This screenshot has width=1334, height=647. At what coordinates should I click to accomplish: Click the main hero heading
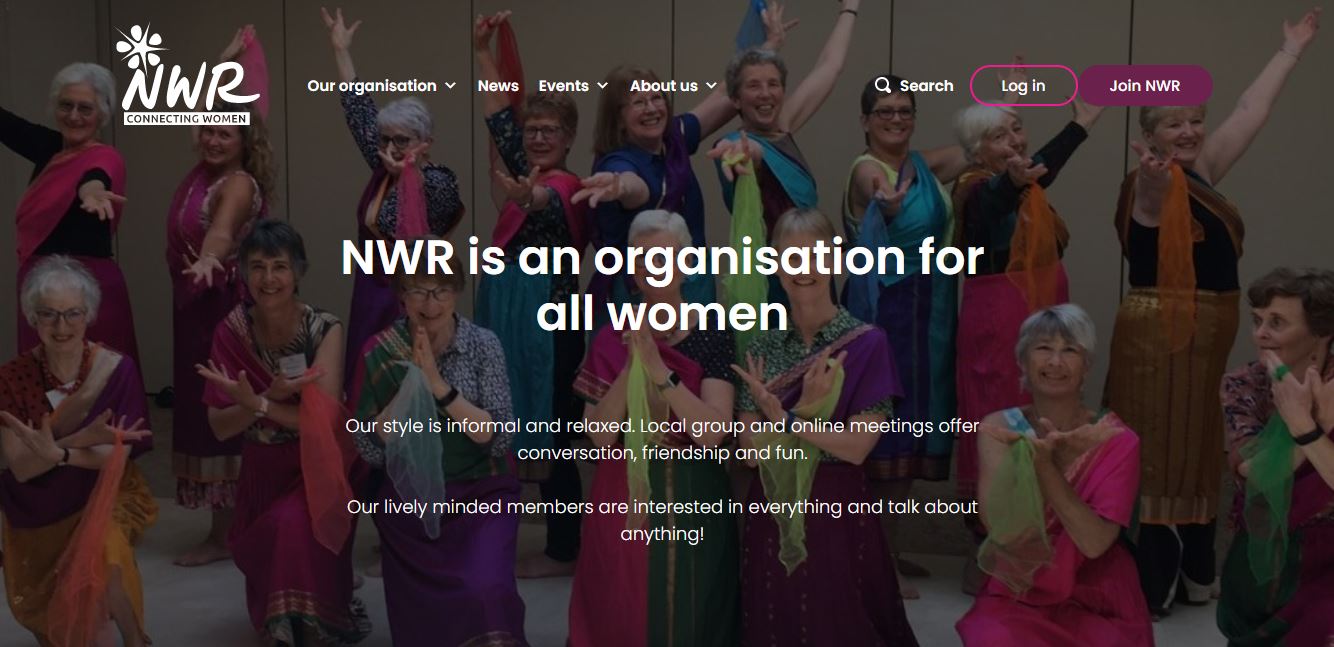coord(662,285)
